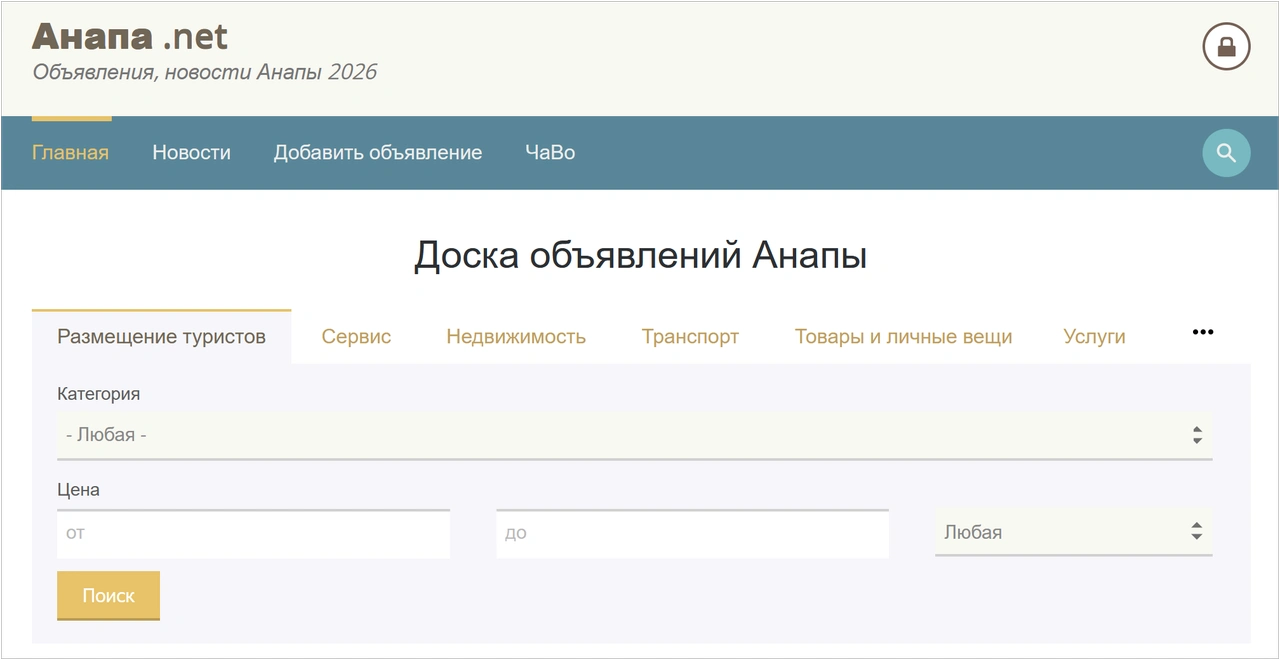The height and width of the screenshot is (660, 1280).
Task: Open the Новости menu item
Action: pyautogui.click(x=191, y=153)
